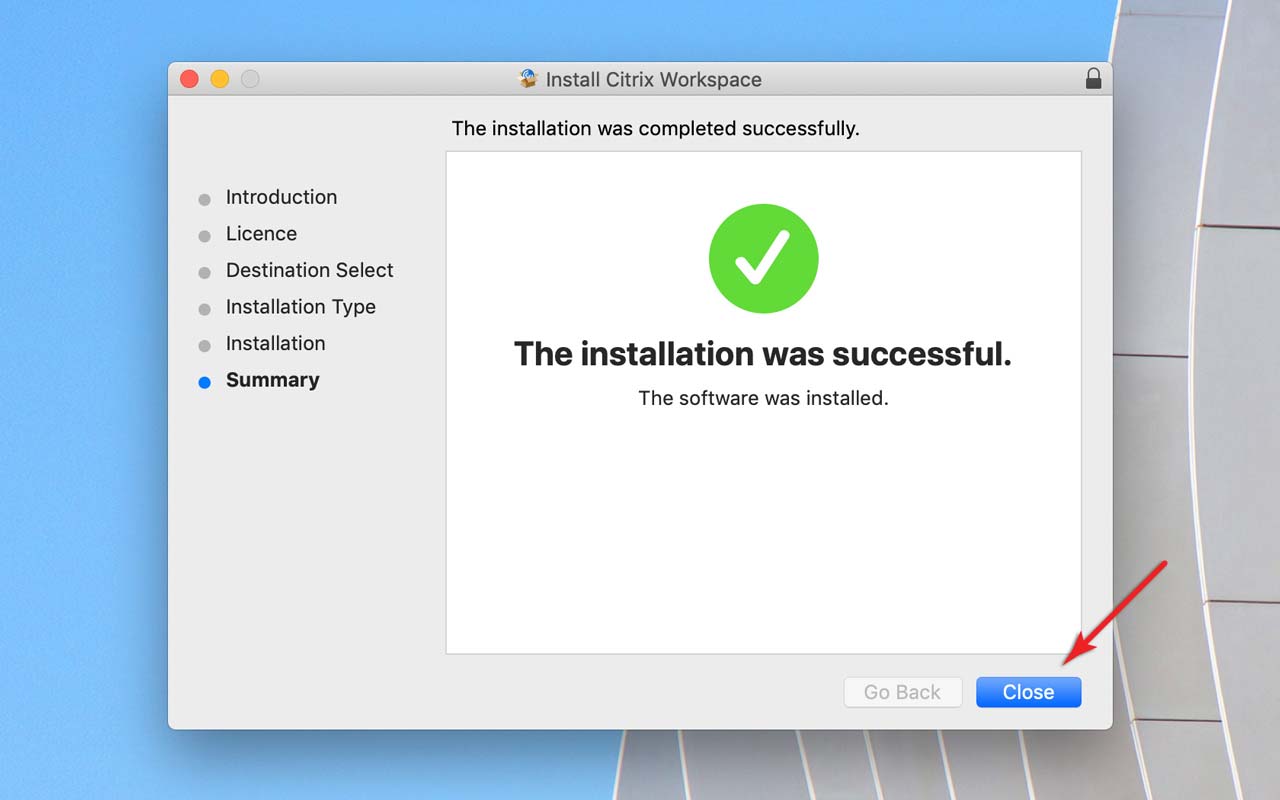Click the "installation was completed successfully" header line
This screenshot has height=800, width=1280.
coord(655,128)
